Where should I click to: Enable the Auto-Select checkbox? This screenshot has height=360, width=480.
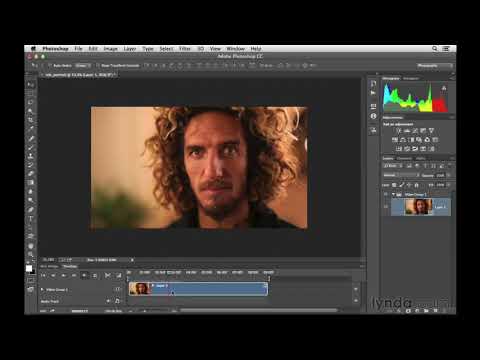point(50,66)
